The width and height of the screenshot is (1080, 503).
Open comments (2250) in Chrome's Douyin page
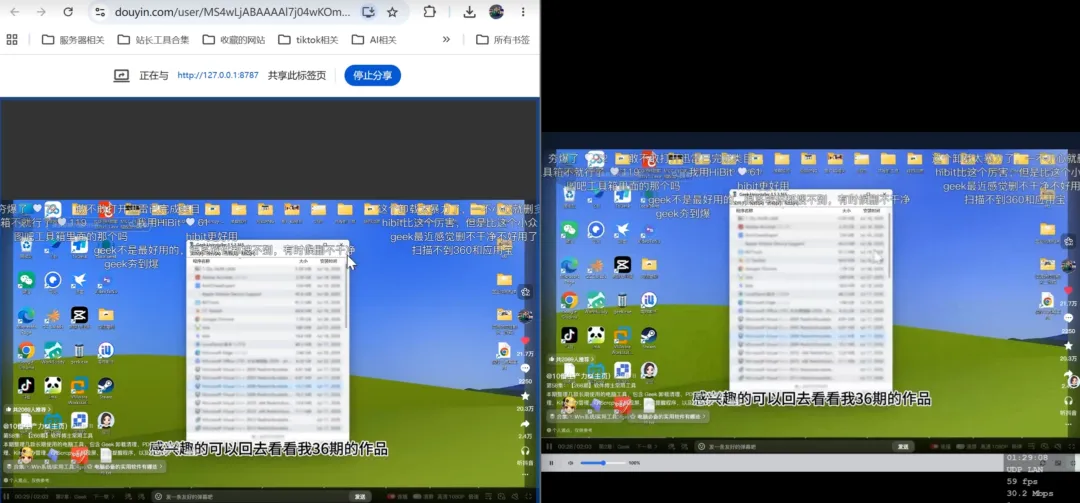click(x=525, y=367)
